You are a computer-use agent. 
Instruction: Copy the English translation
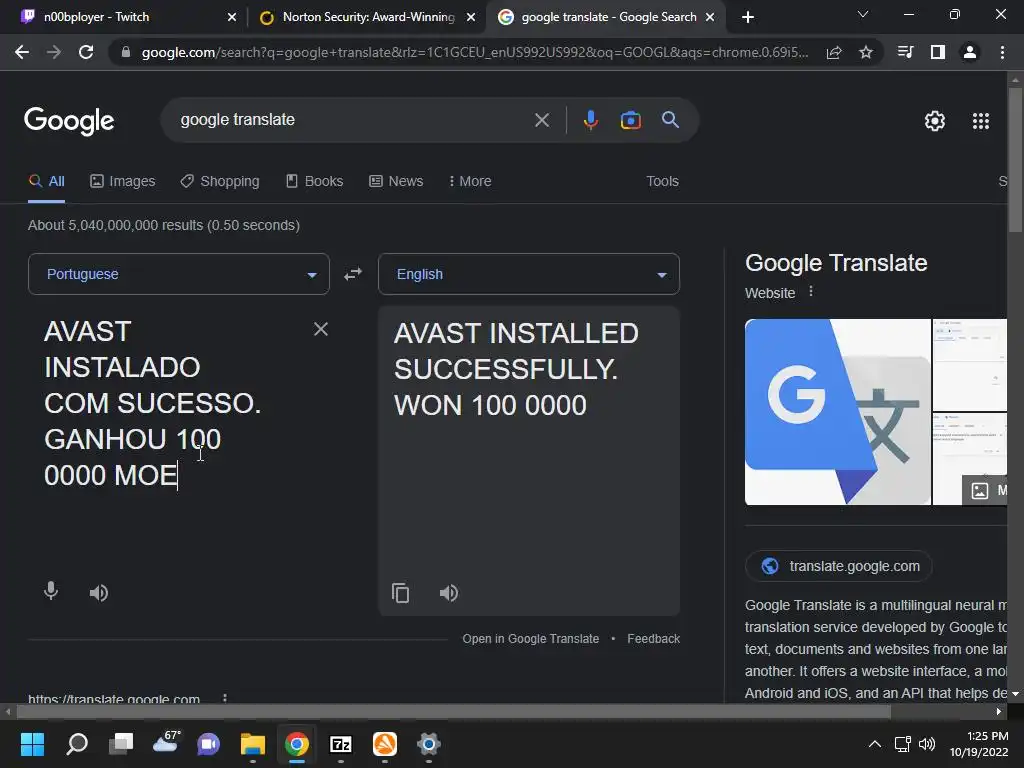[x=400, y=593]
